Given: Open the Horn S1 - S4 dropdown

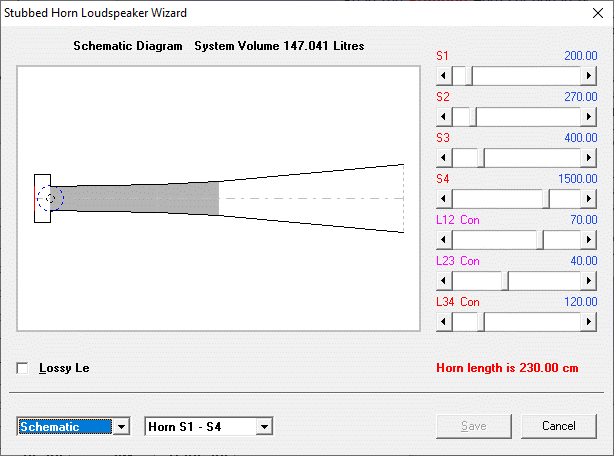Looking at the screenshot, I should coord(264,427).
